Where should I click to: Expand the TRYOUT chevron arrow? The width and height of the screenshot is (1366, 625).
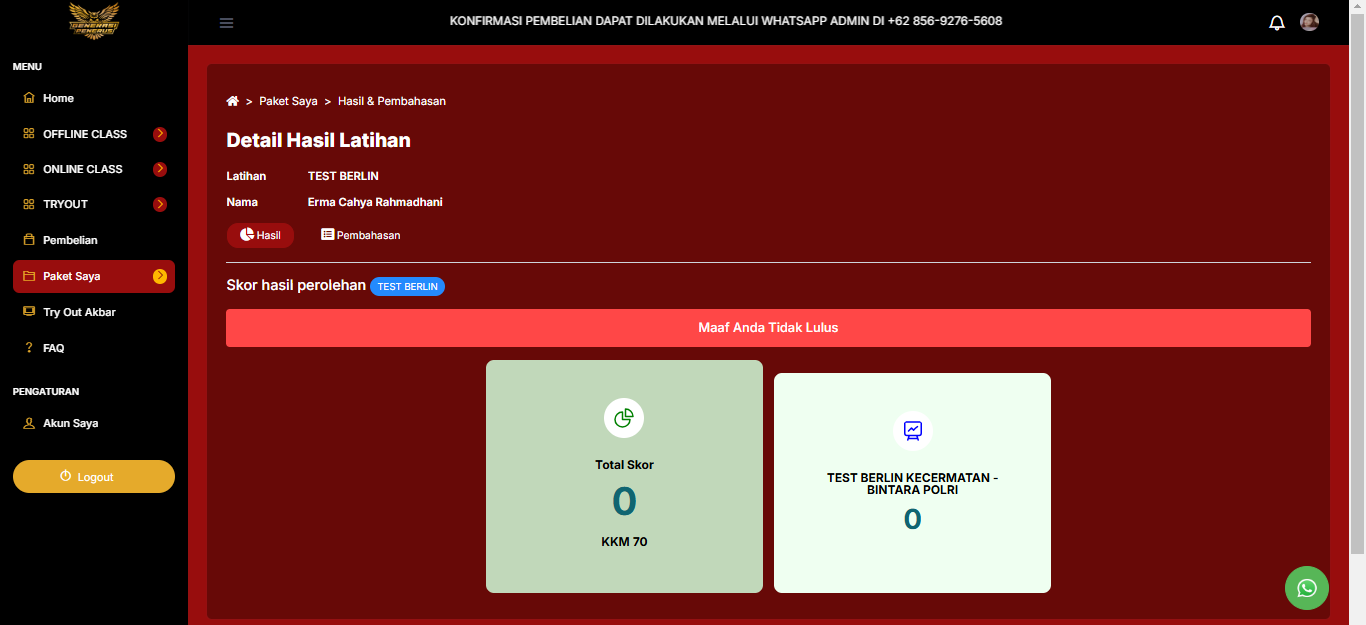[x=160, y=204]
